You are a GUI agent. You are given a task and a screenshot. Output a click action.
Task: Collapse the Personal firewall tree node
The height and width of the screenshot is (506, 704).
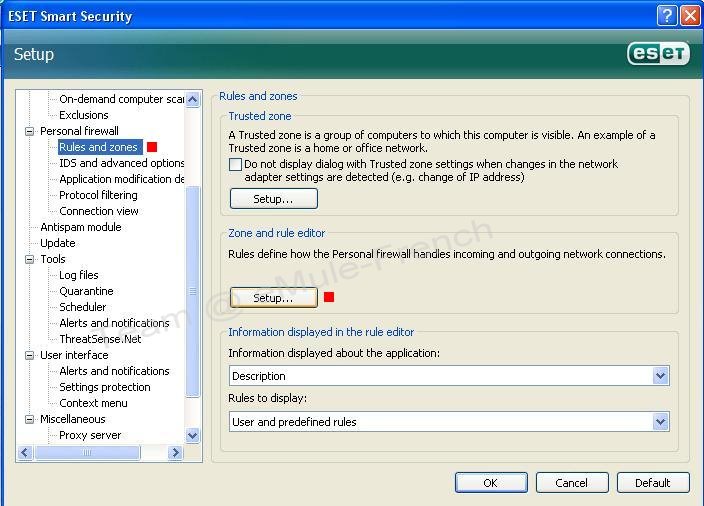click(x=30, y=131)
